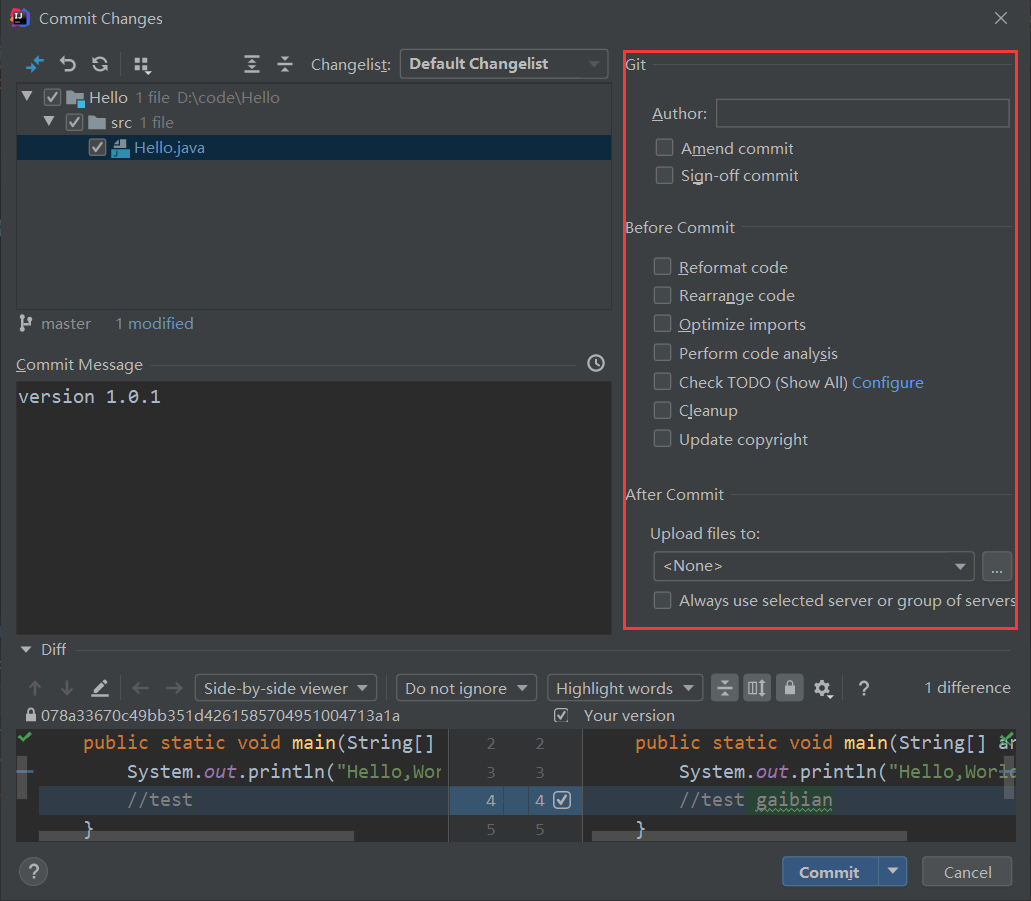Open the Changelist dropdown
The width and height of the screenshot is (1031, 901).
pos(504,64)
